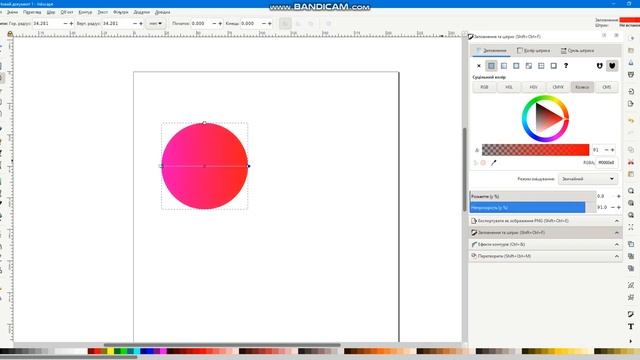Image resolution: width=640 pixels, height=360 pixels.
Task: Increase Start angle value with plus
Action: point(220,24)
